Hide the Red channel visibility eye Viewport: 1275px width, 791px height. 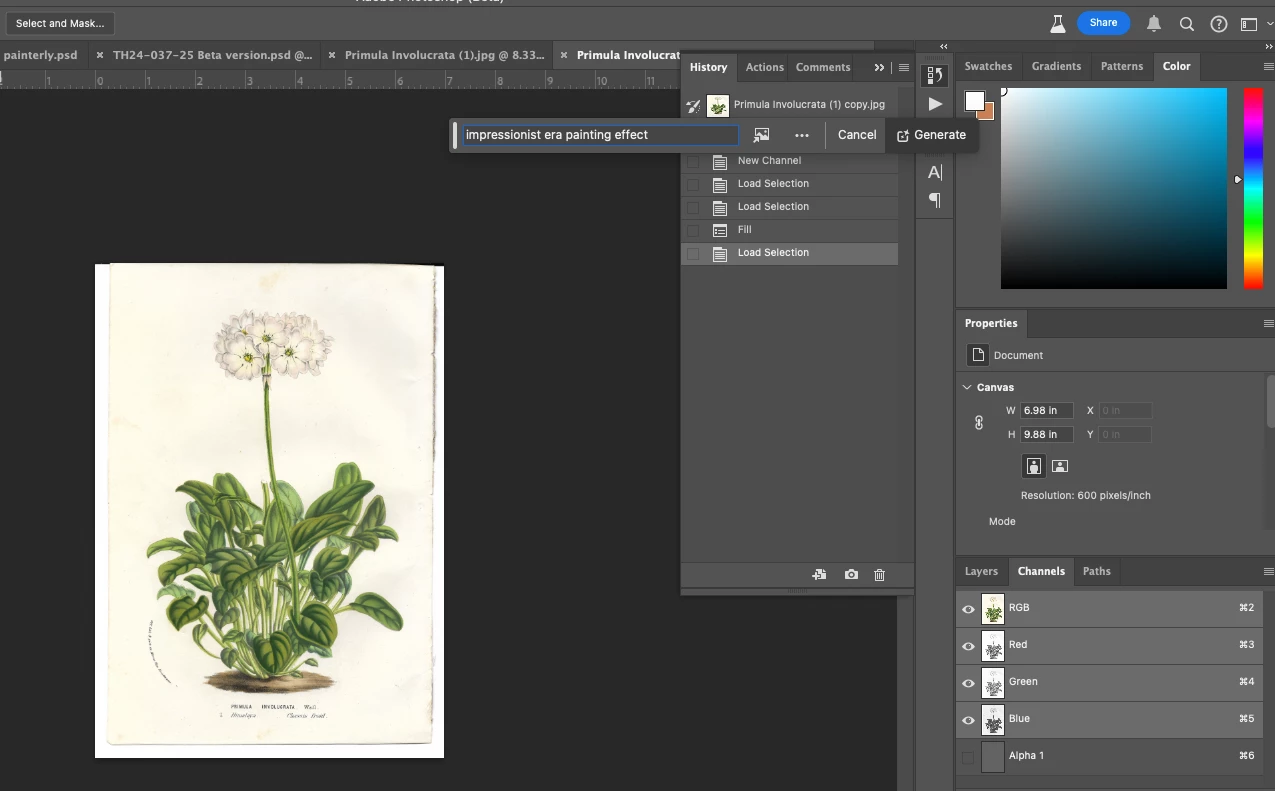click(968, 646)
